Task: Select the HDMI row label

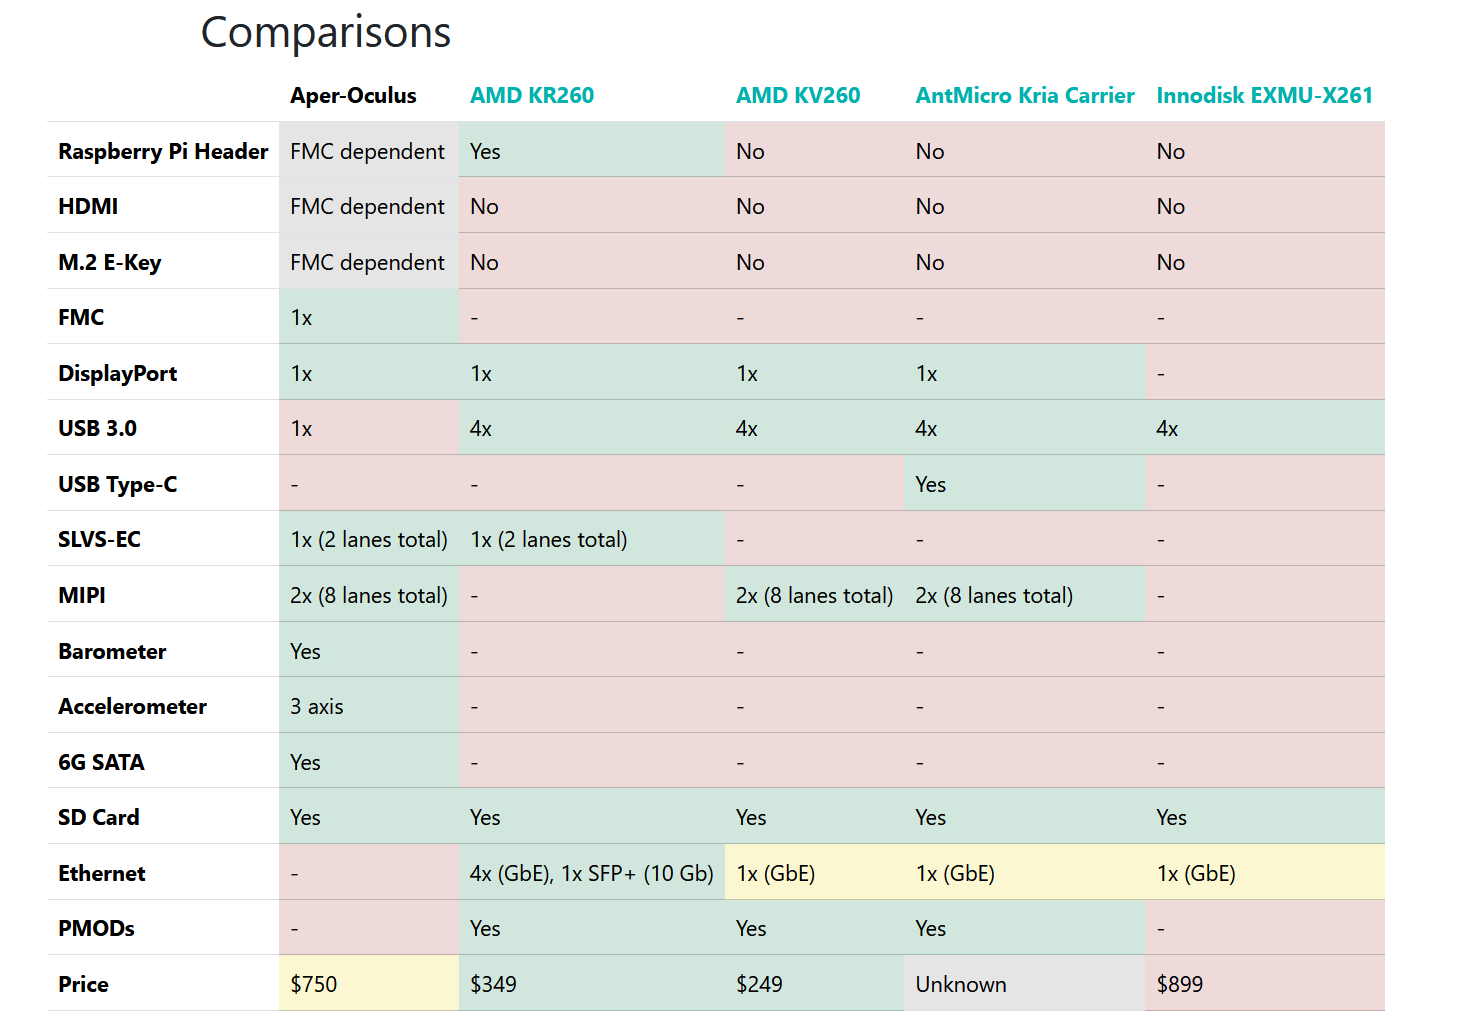Action: click(x=88, y=206)
